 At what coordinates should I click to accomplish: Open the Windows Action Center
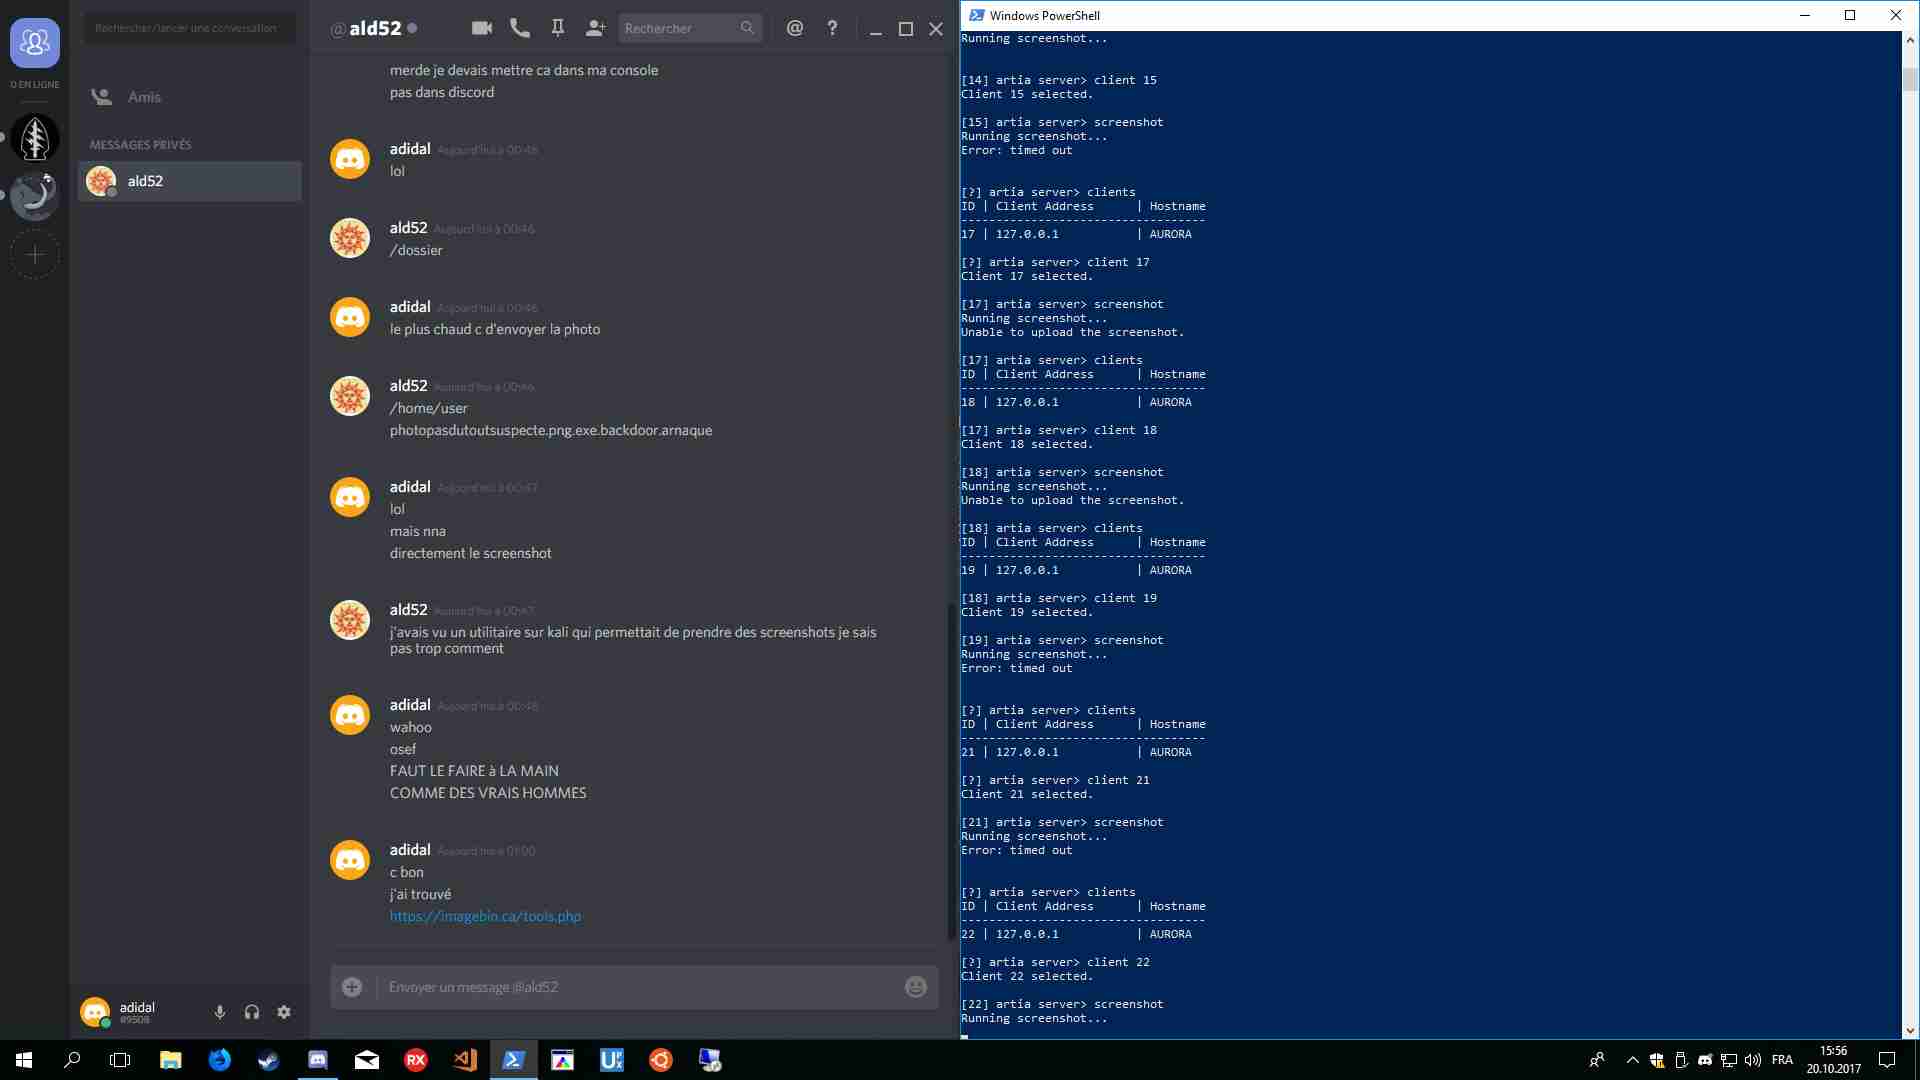1887,1060
